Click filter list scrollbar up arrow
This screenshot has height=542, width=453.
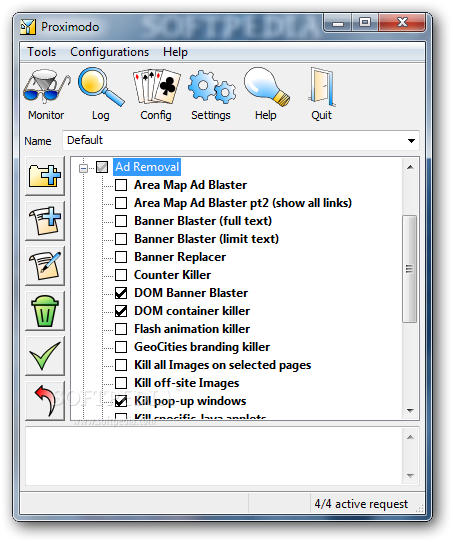coord(410,167)
